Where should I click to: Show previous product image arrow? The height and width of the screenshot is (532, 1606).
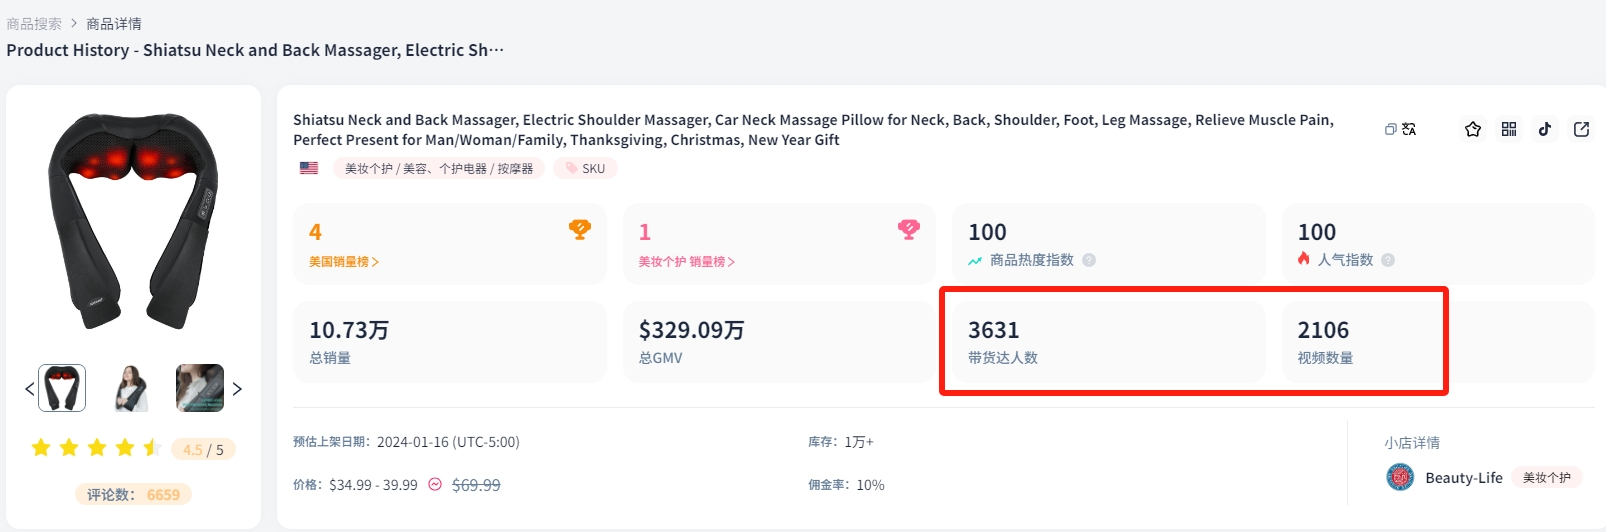pyautogui.click(x=29, y=389)
